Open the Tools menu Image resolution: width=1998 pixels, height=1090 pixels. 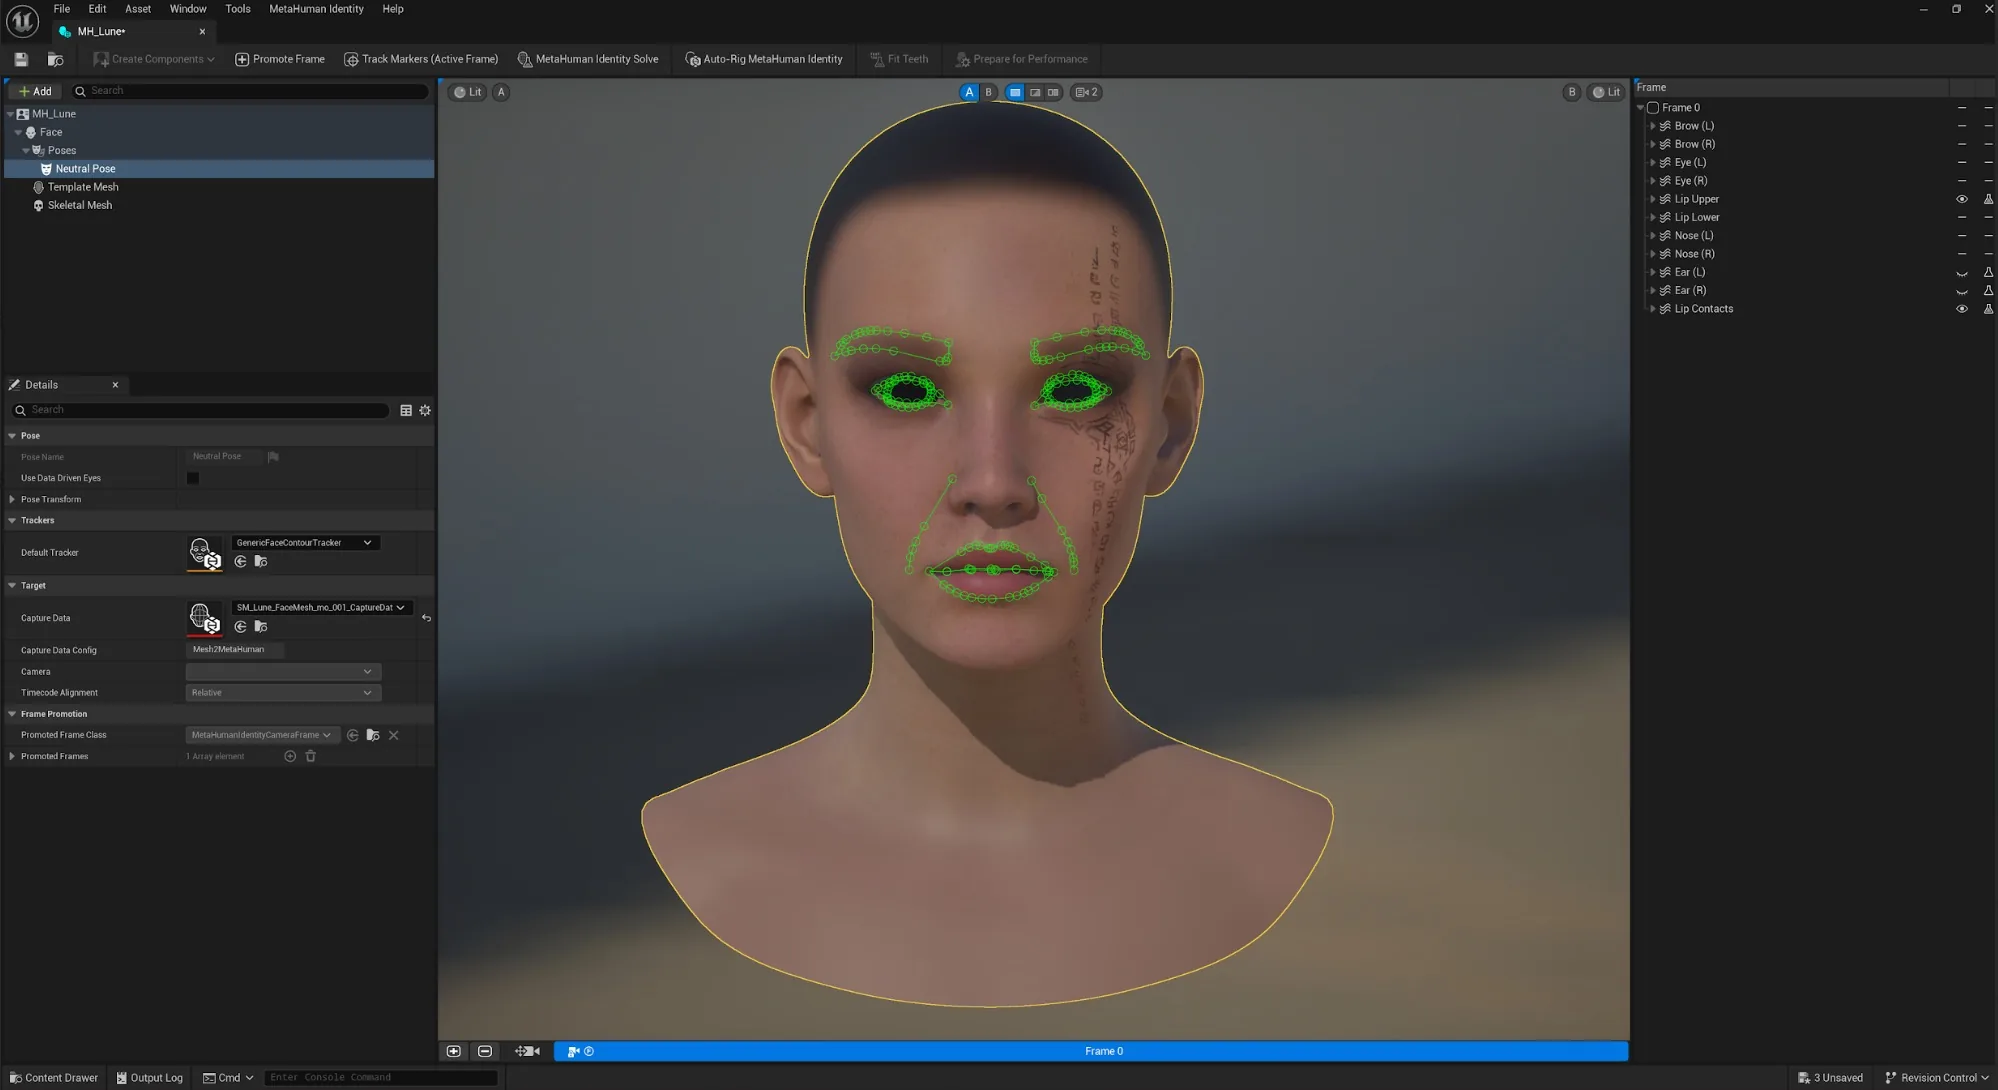tap(238, 9)
